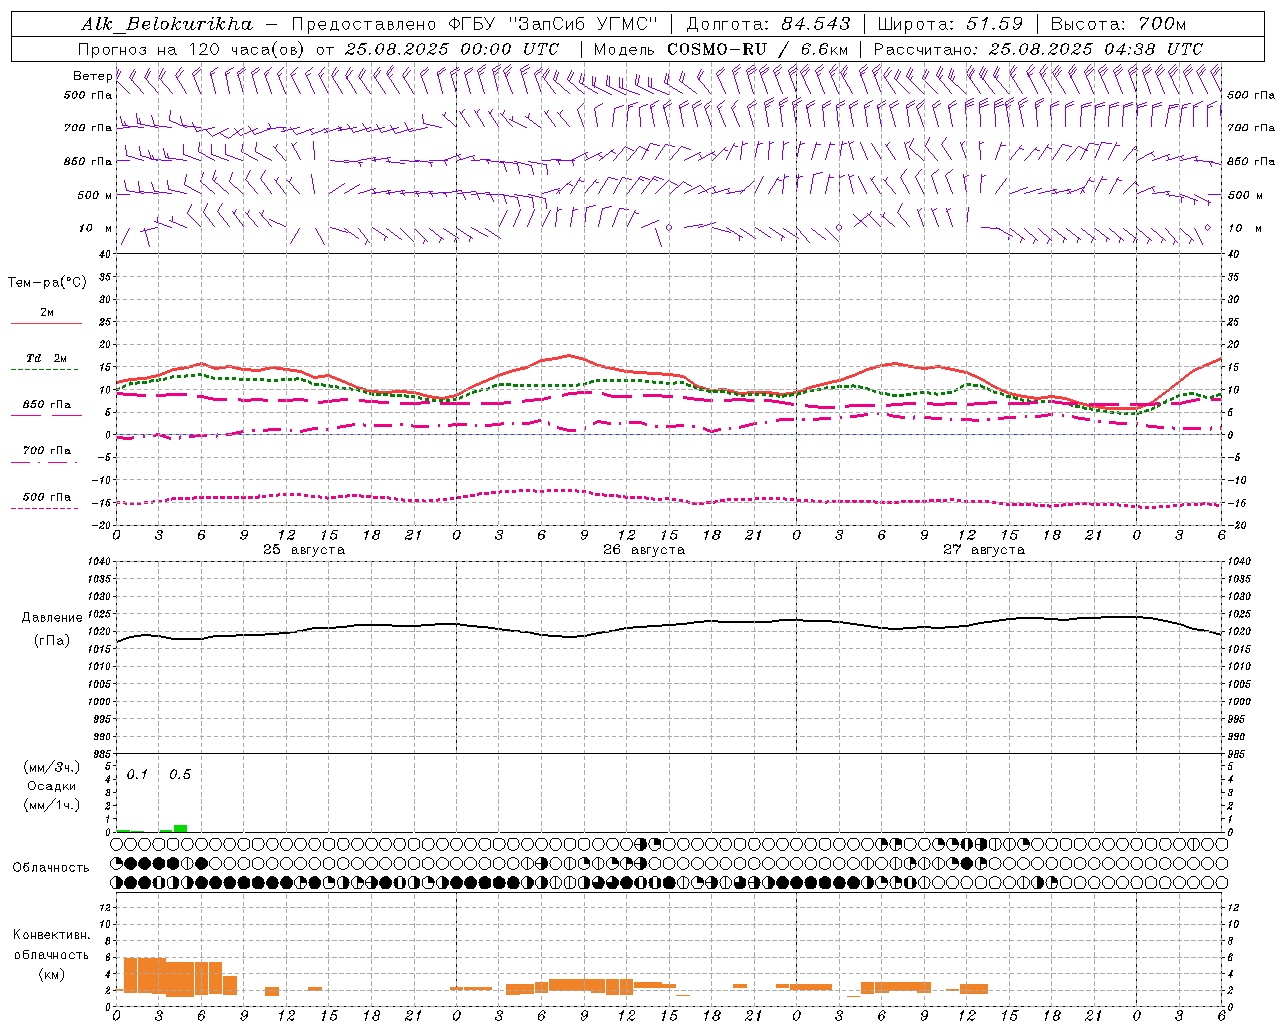Select the 'Облачность' cloud cover label

click(x=51, y=868)
